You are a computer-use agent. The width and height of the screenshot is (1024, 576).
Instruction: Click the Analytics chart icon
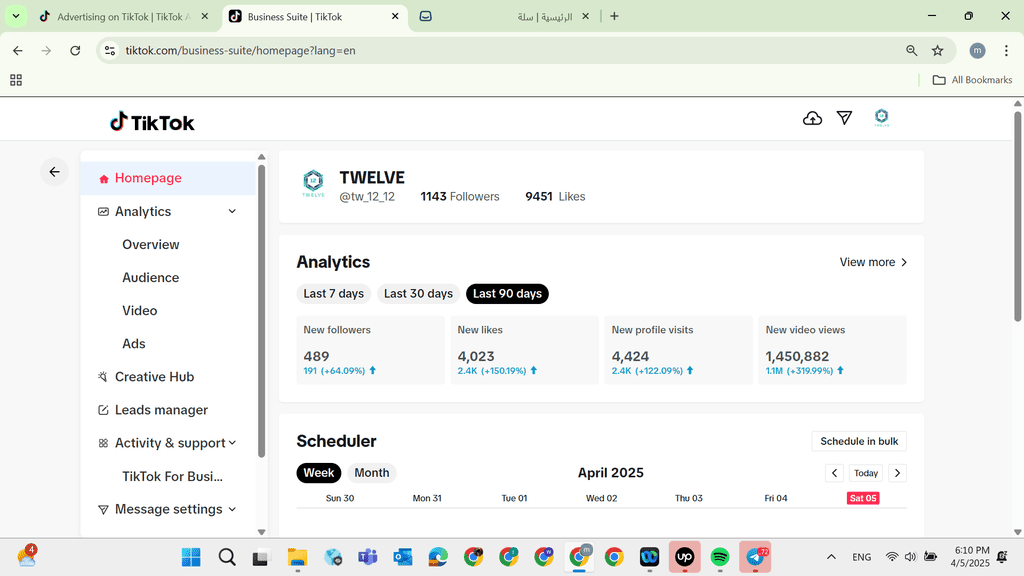103,212
